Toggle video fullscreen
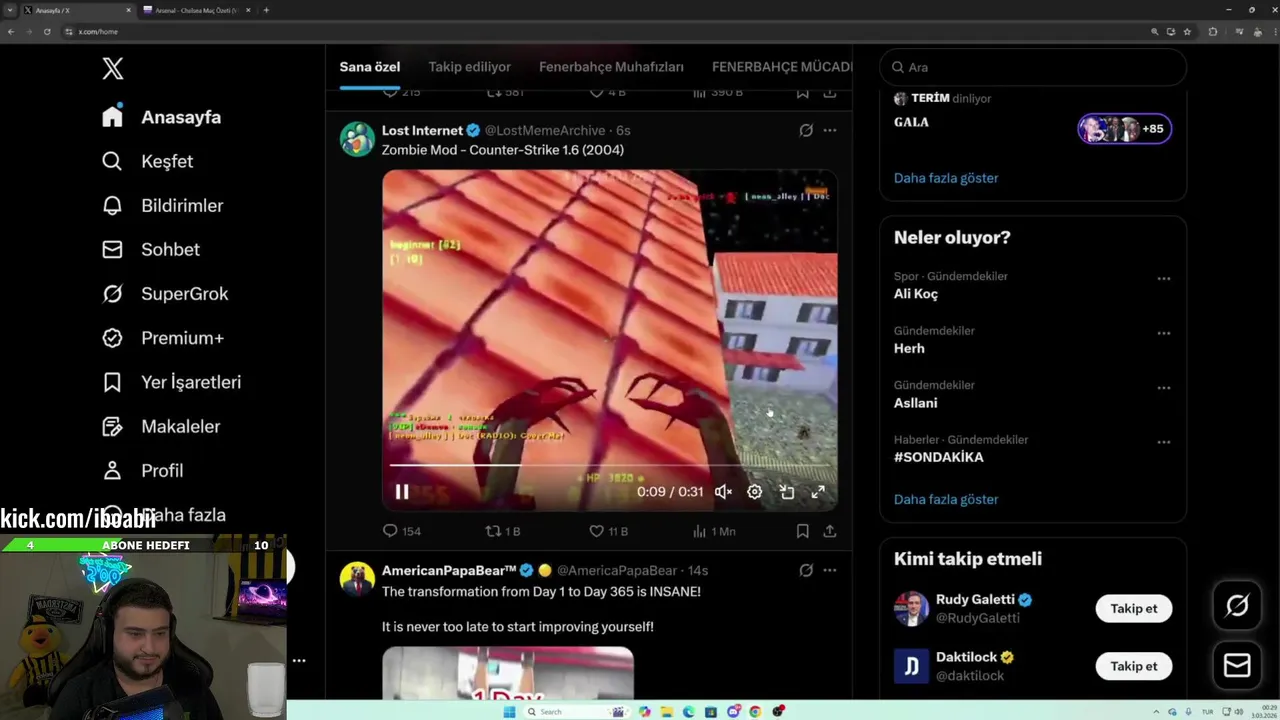 818,491
